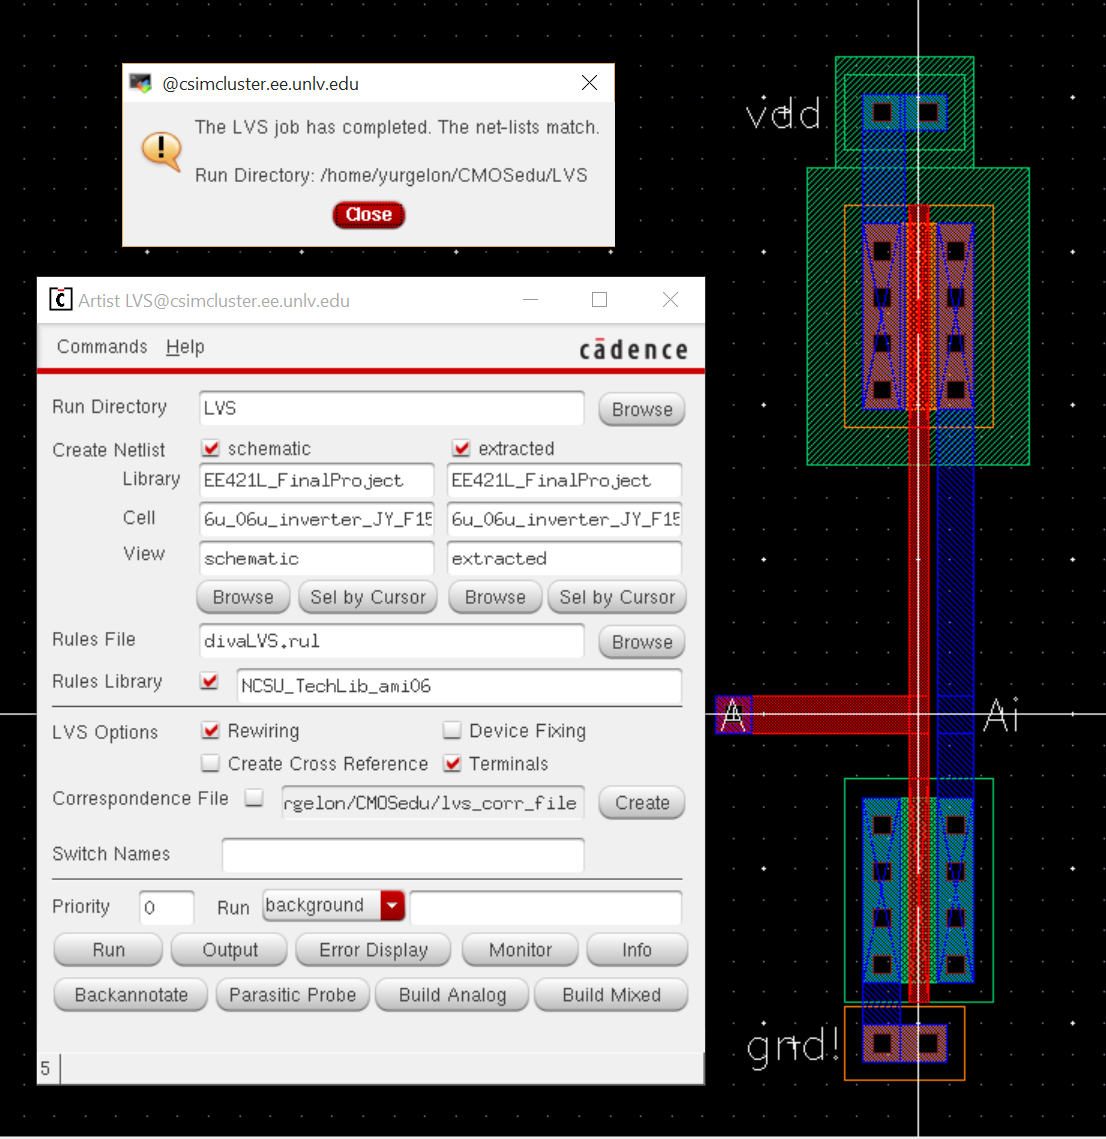Maximize the Artist LVS window
This screenshot has width=1106, height=1139.
(x=599, y=299)
